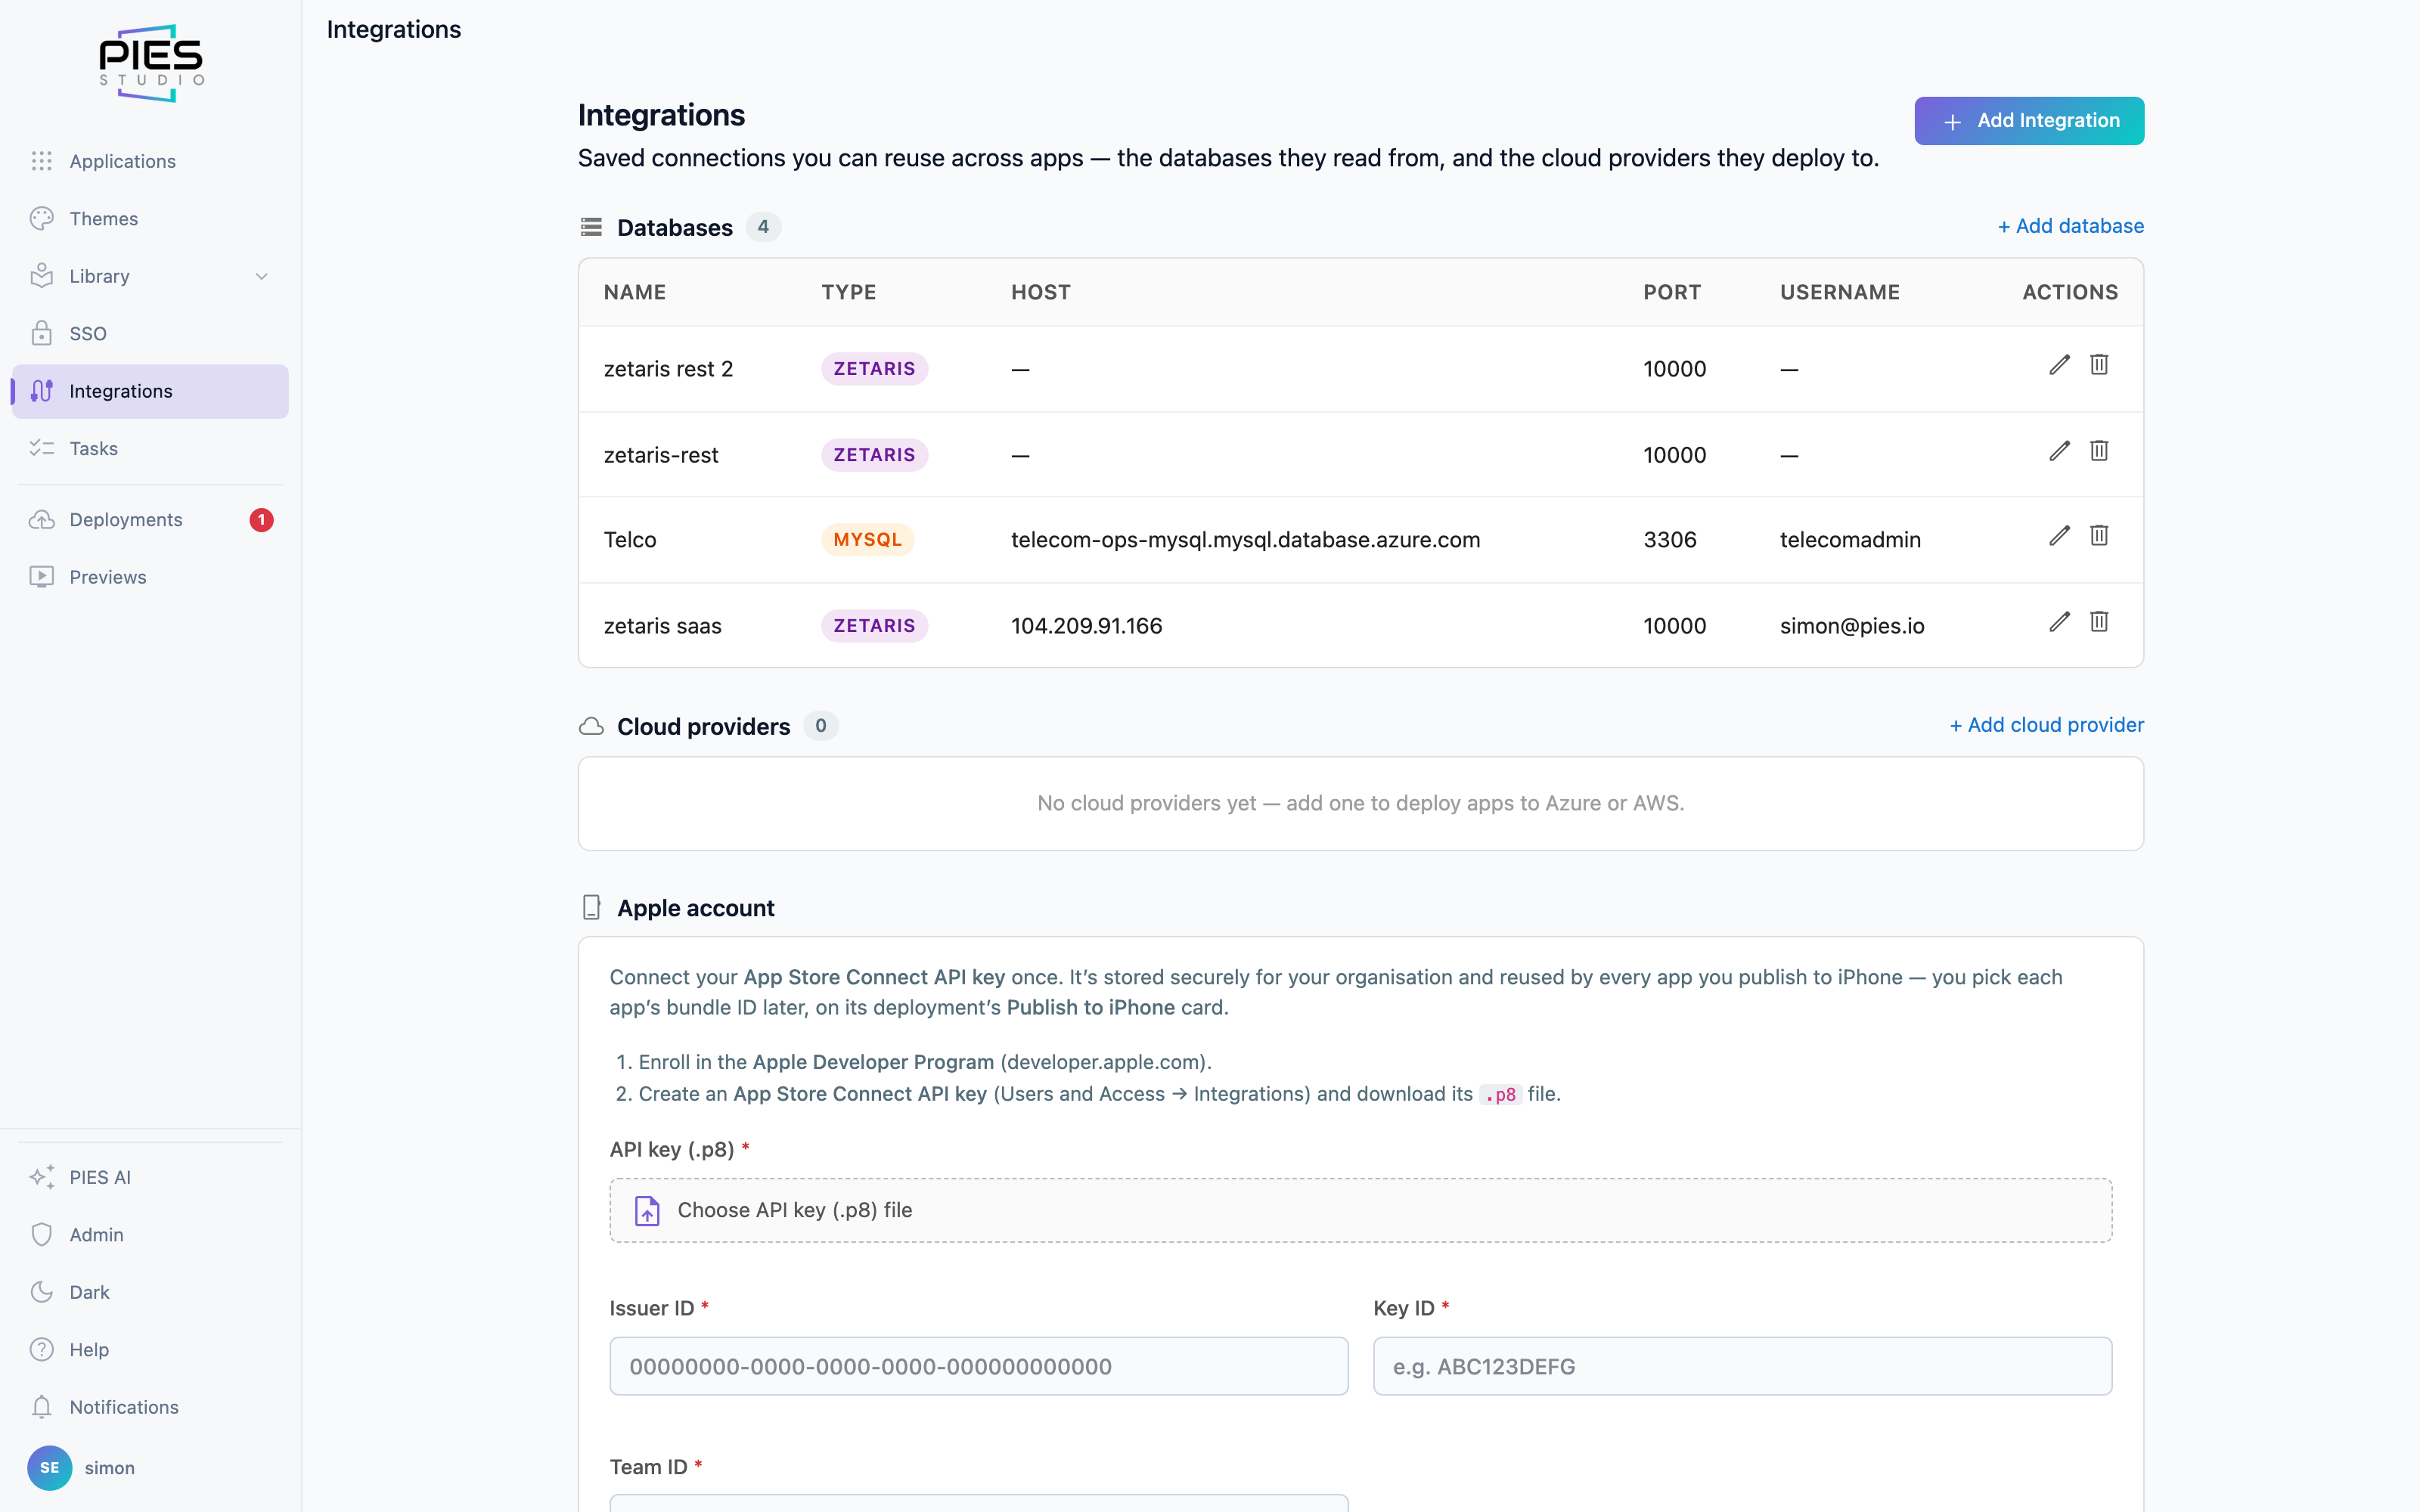Screen dimensions: 2420x1512
Task: Delete the zetaris-rest database entry
Action: point(2099,451)
